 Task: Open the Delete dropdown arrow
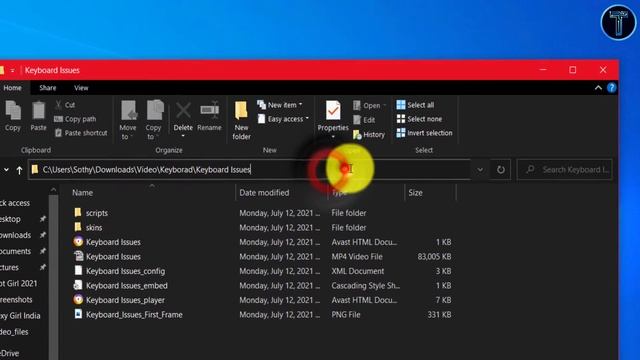coord(183,136)
